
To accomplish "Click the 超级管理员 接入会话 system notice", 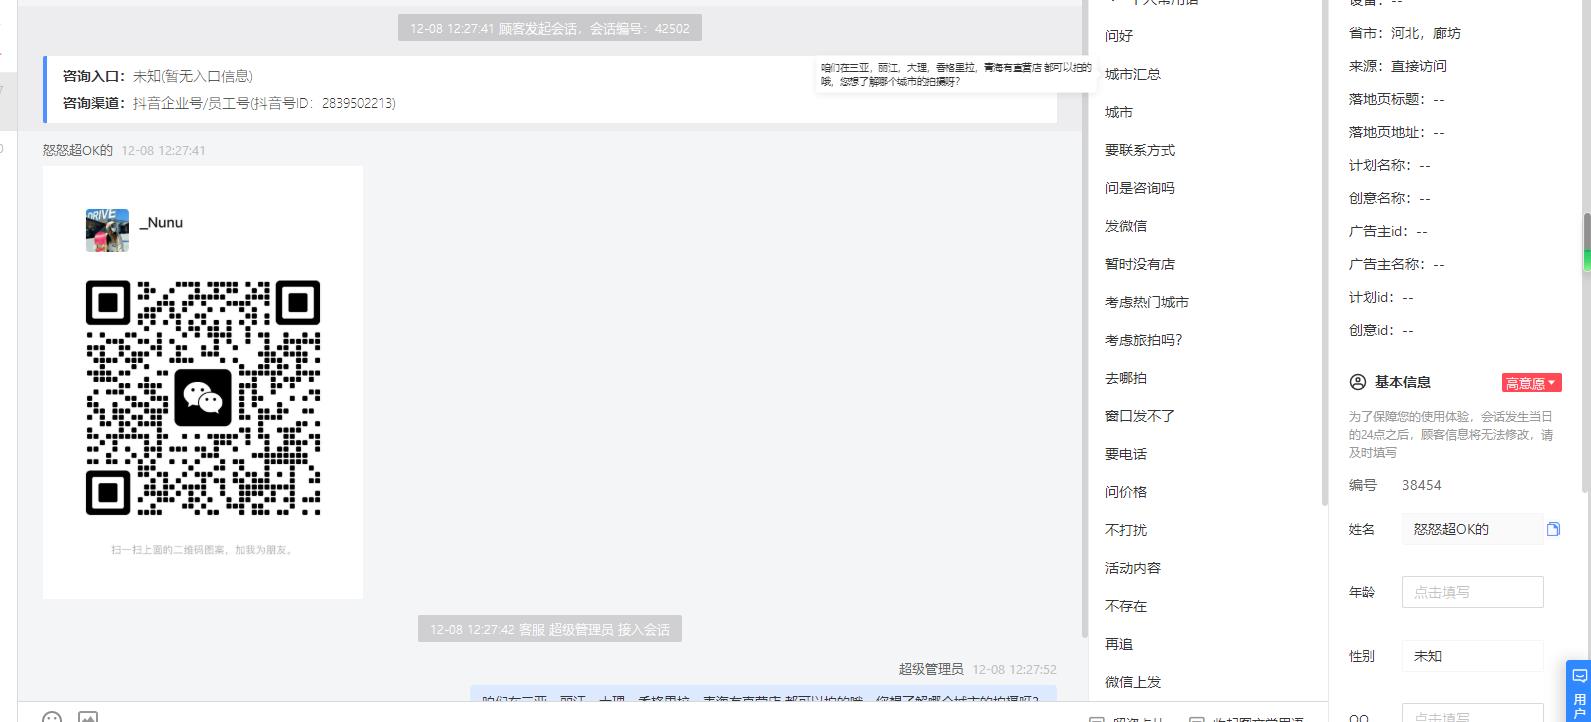I will click(x=550, y=629).
